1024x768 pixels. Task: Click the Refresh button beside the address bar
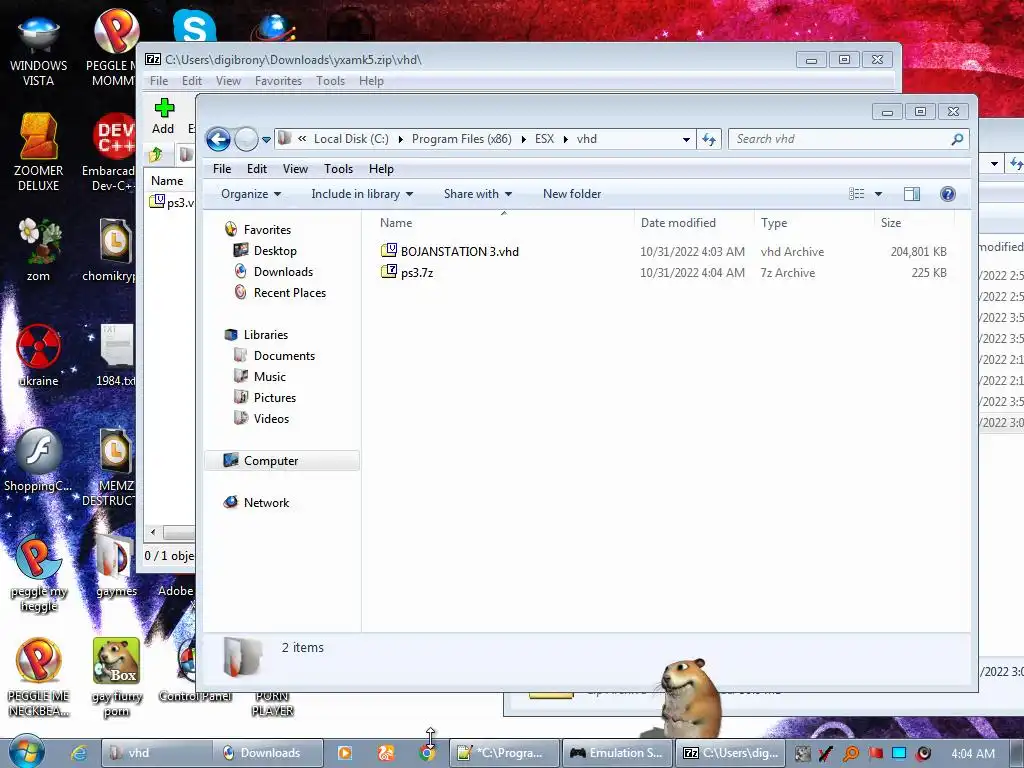[709, 139]
